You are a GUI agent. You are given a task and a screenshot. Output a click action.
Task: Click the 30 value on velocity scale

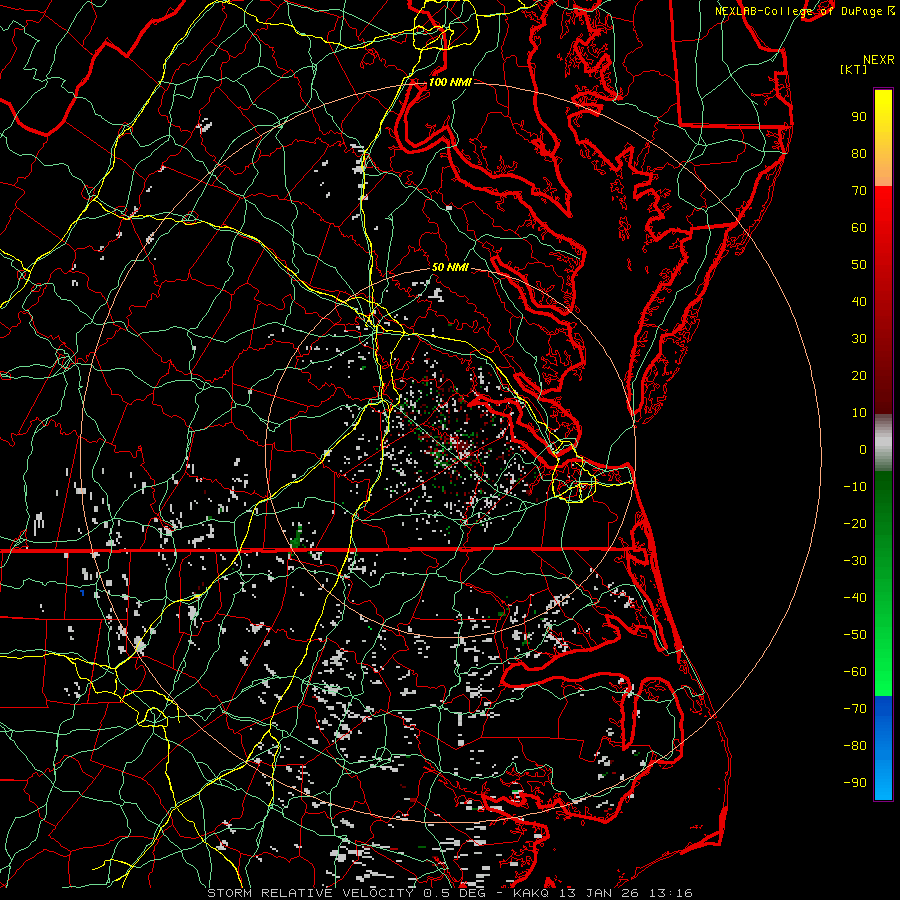click(x=859, y=339)
